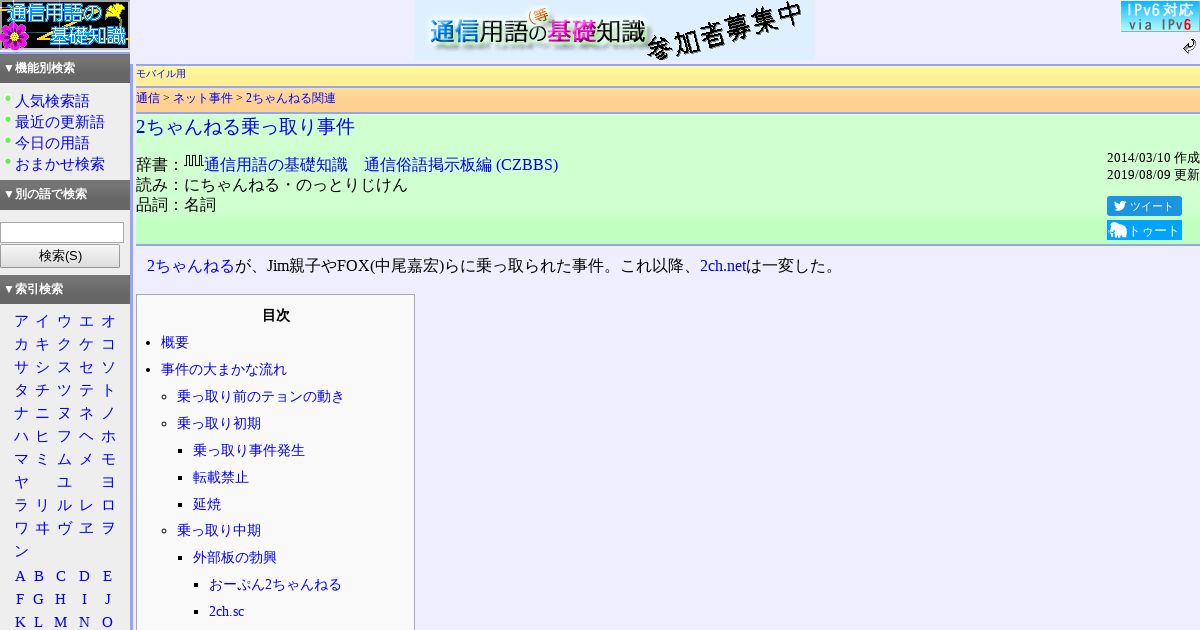Open the 2ch.net link in summary
The height and width of the screenshot is (630, 1200).
[723, 266]
